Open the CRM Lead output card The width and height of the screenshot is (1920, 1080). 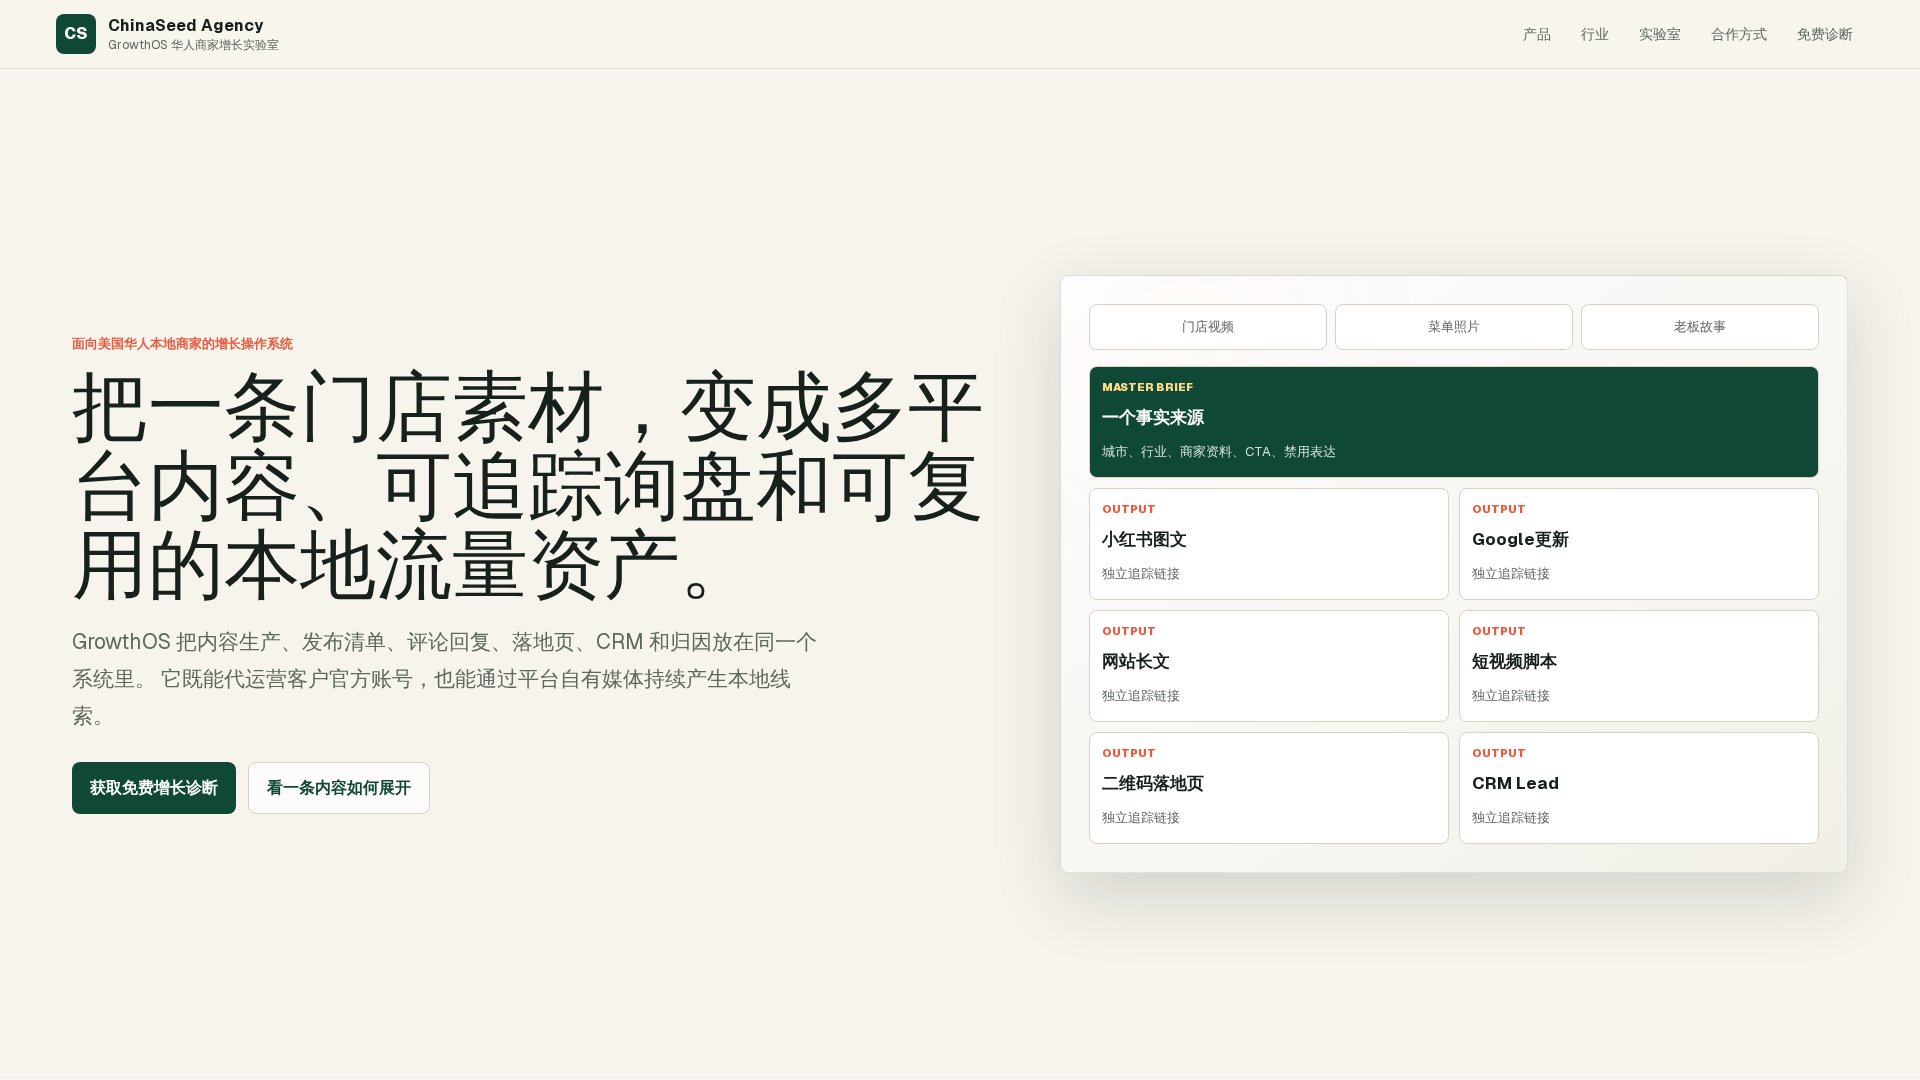click(1639, 788)
